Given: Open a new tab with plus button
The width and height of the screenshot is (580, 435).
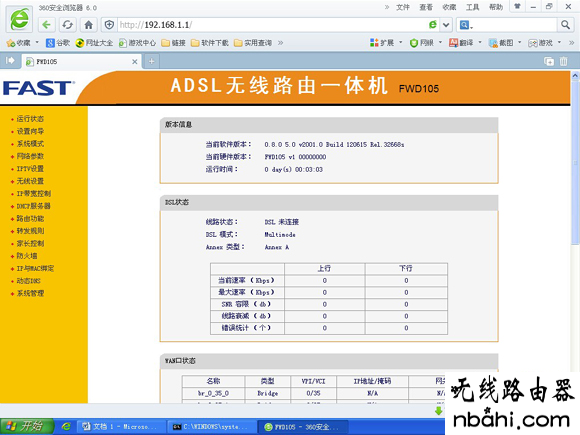Looking at the screenshot, I should 151,61.
